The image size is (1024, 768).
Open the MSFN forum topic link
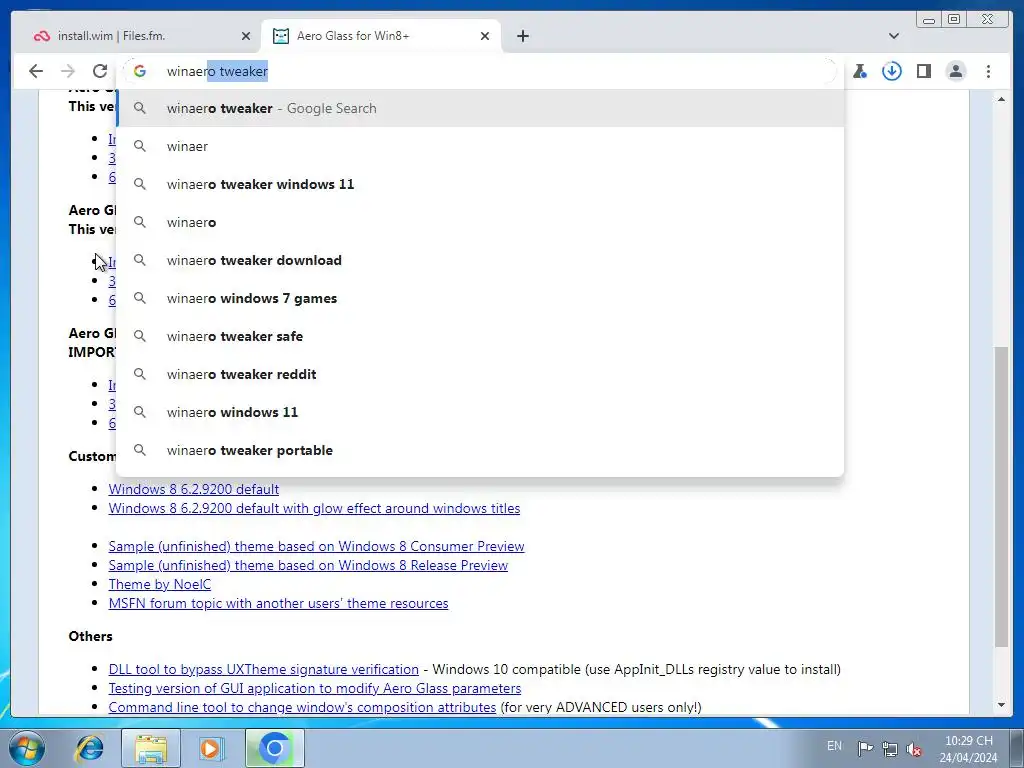click(x=278, y=603)
